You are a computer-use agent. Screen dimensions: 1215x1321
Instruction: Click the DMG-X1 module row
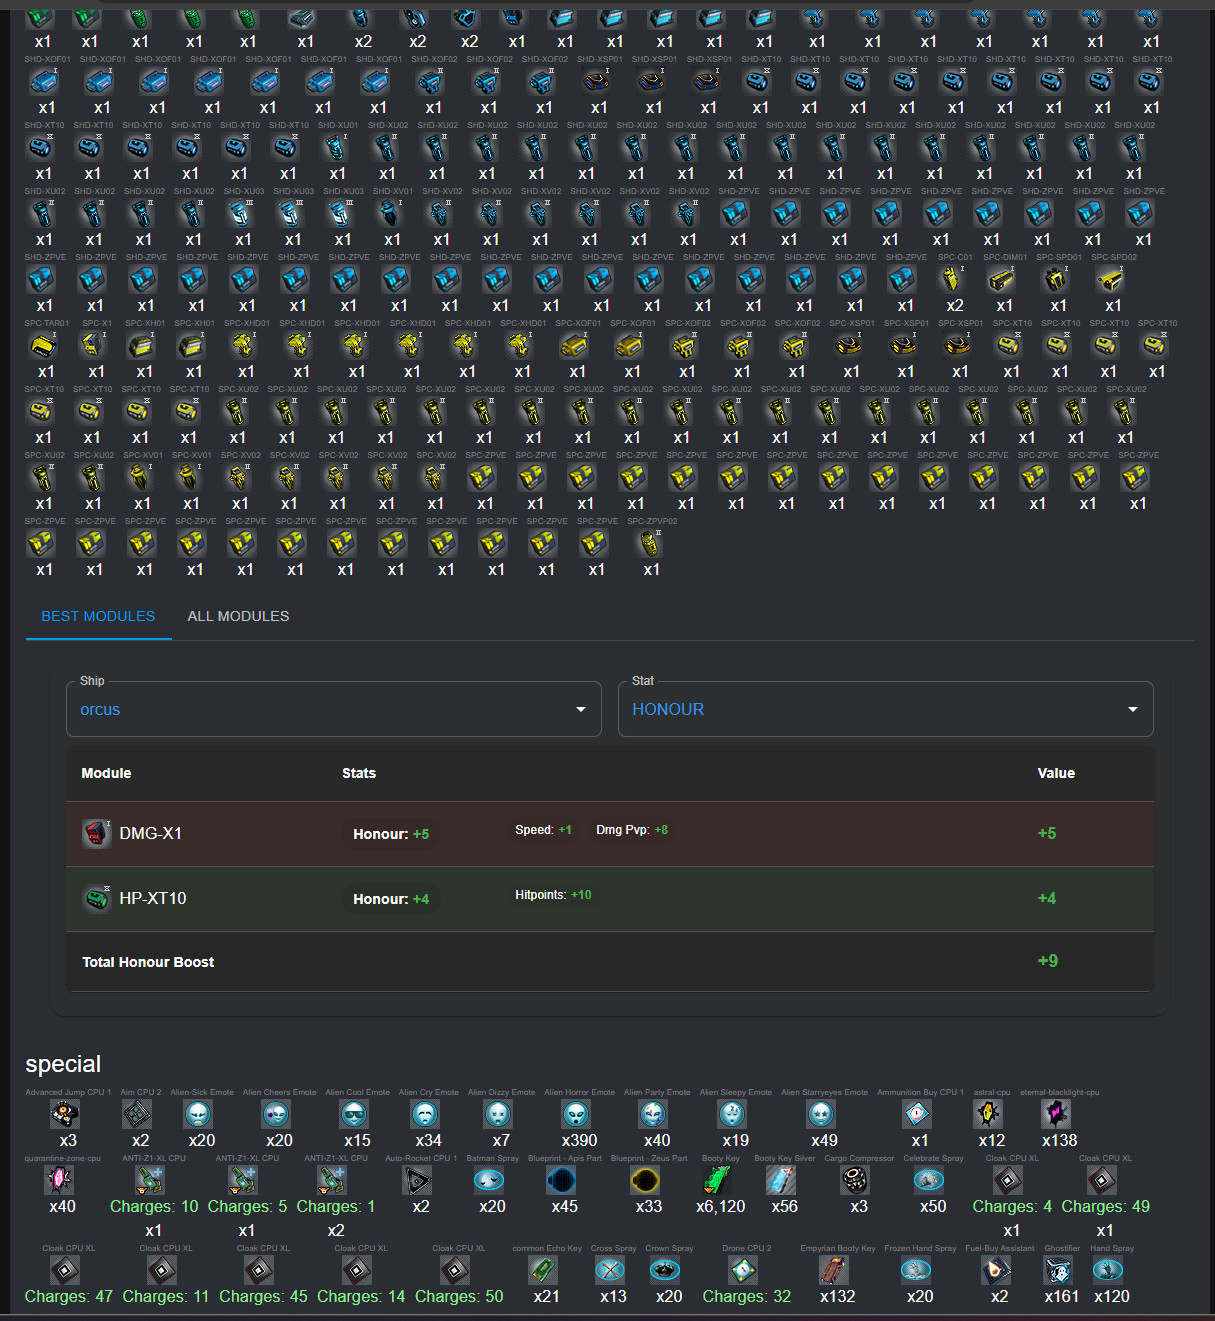pos(610,833)
